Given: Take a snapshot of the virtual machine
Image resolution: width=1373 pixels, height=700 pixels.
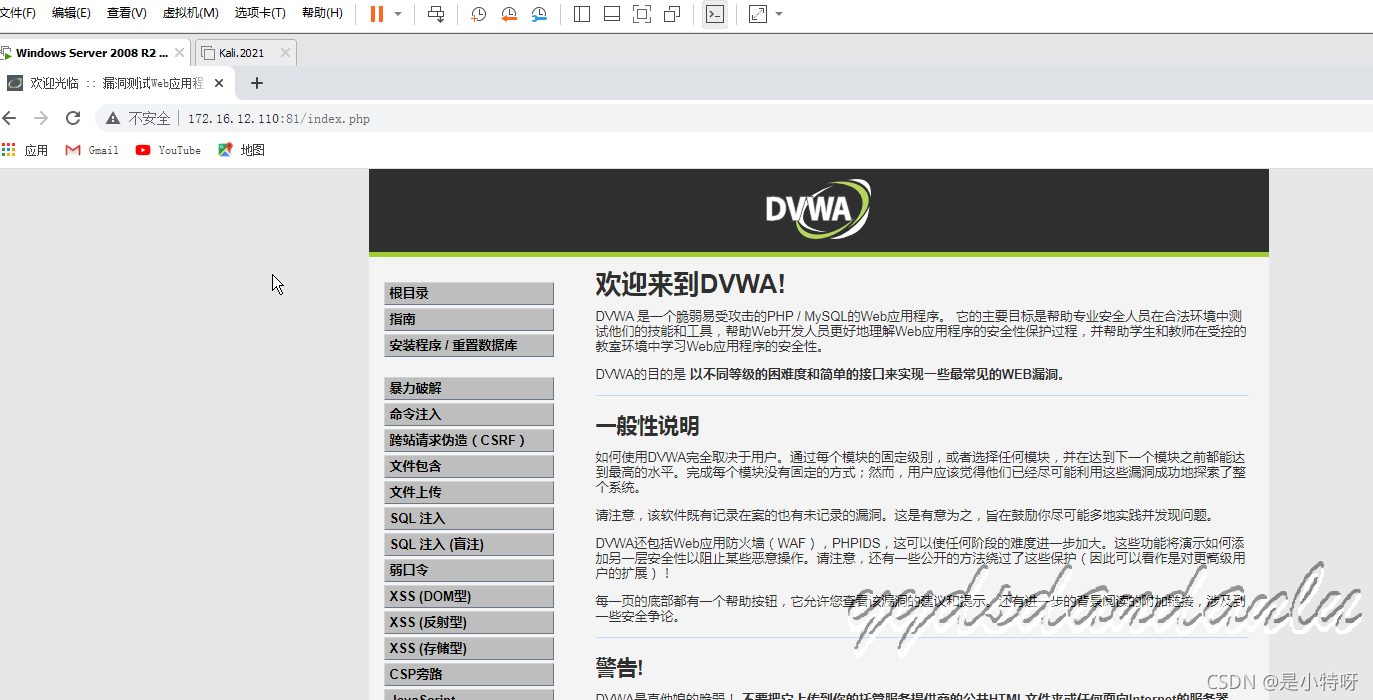Looking at the screenshot, I should tap(479, 14).
